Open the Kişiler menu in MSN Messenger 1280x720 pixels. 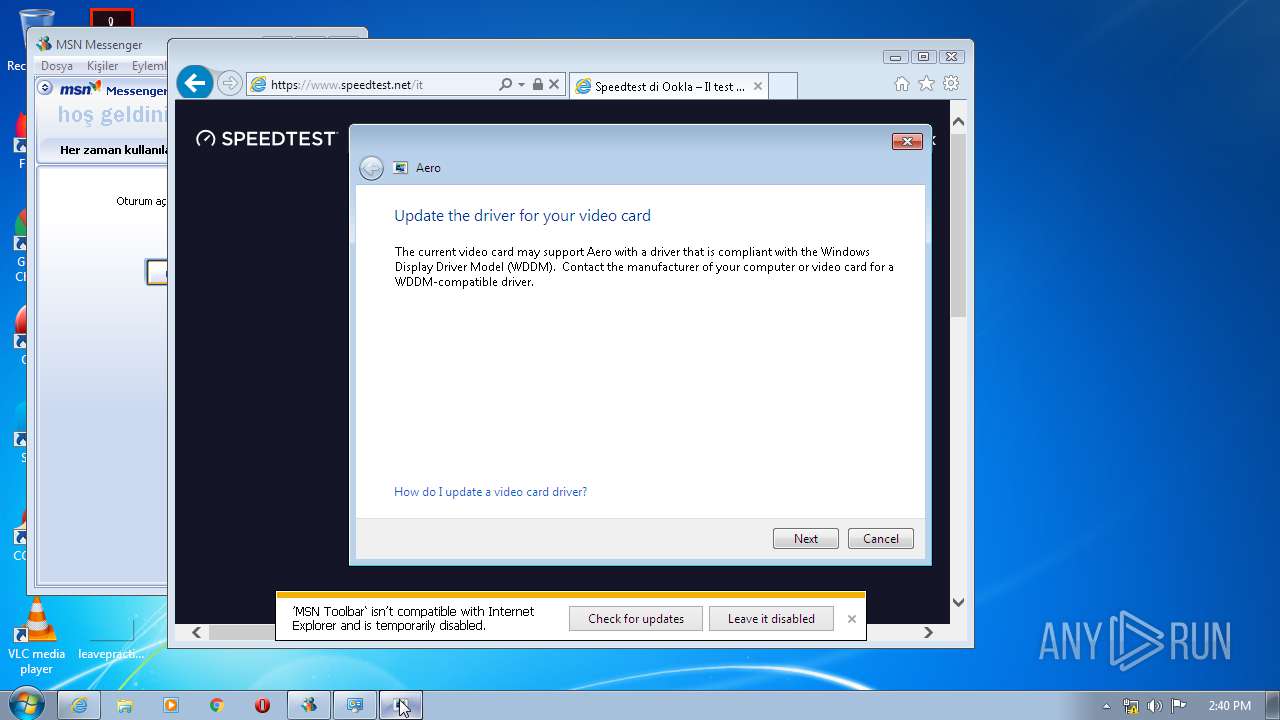(102, 66)
